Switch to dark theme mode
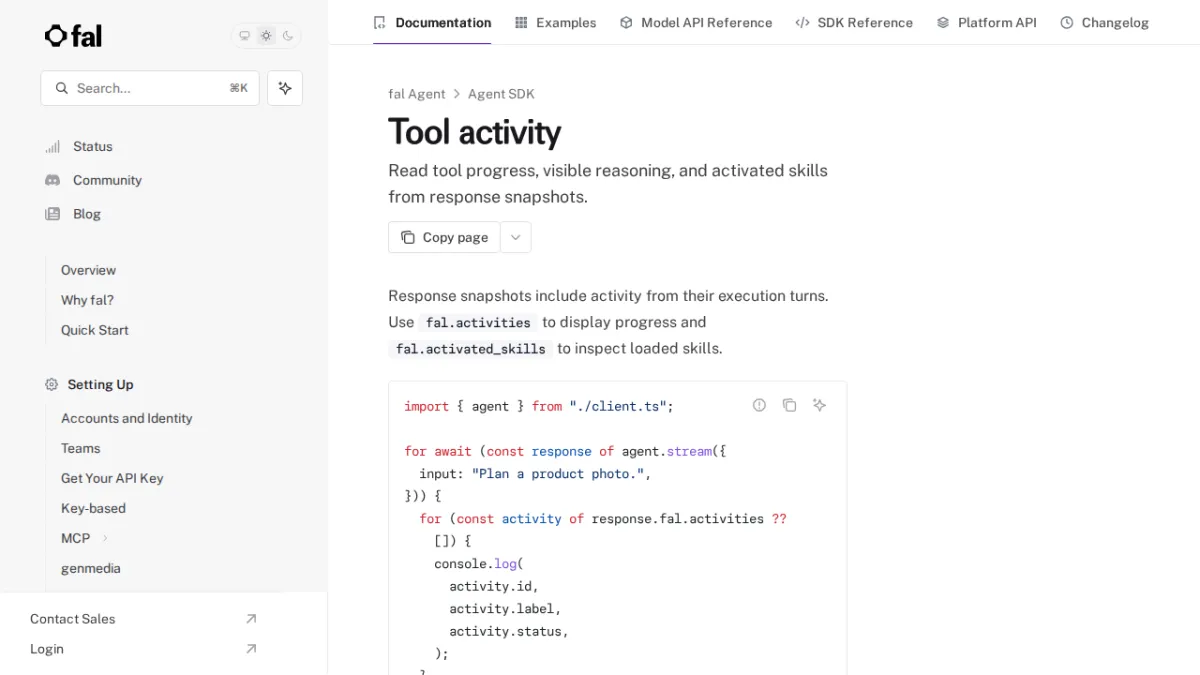The width and height of the screenshot is (1200, 675). 288,36
